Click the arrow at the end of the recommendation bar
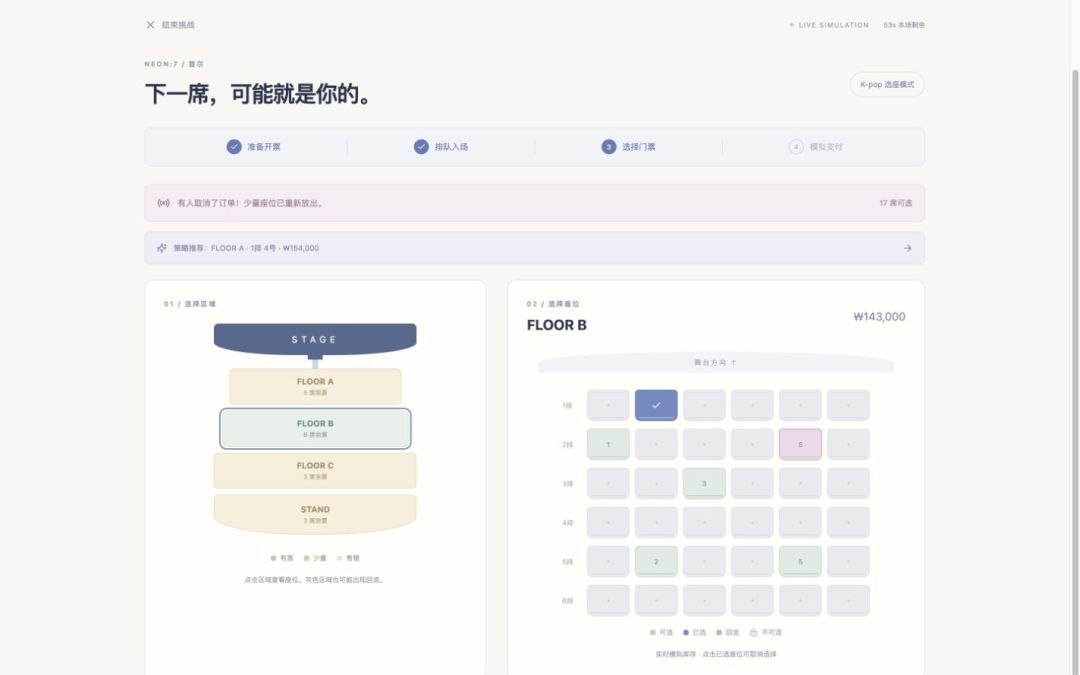This screenshot has width=1080, height=675. [908, 248]
